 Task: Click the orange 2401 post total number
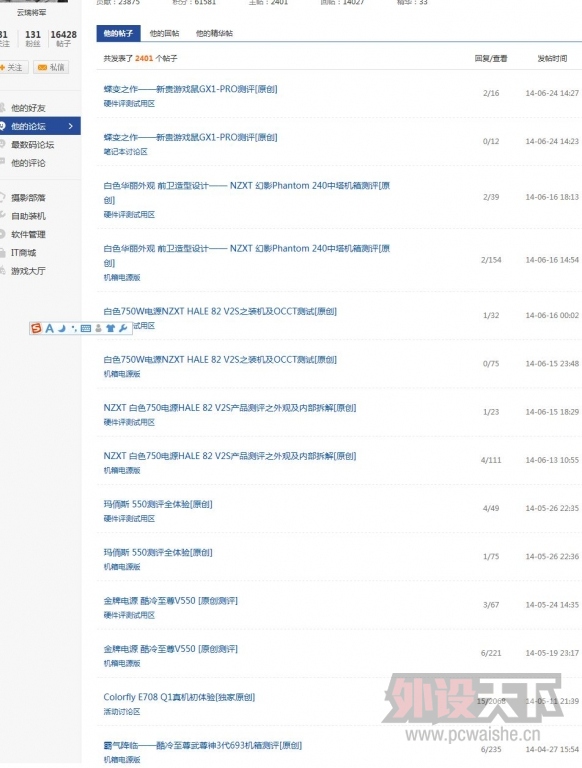point(144,58)
